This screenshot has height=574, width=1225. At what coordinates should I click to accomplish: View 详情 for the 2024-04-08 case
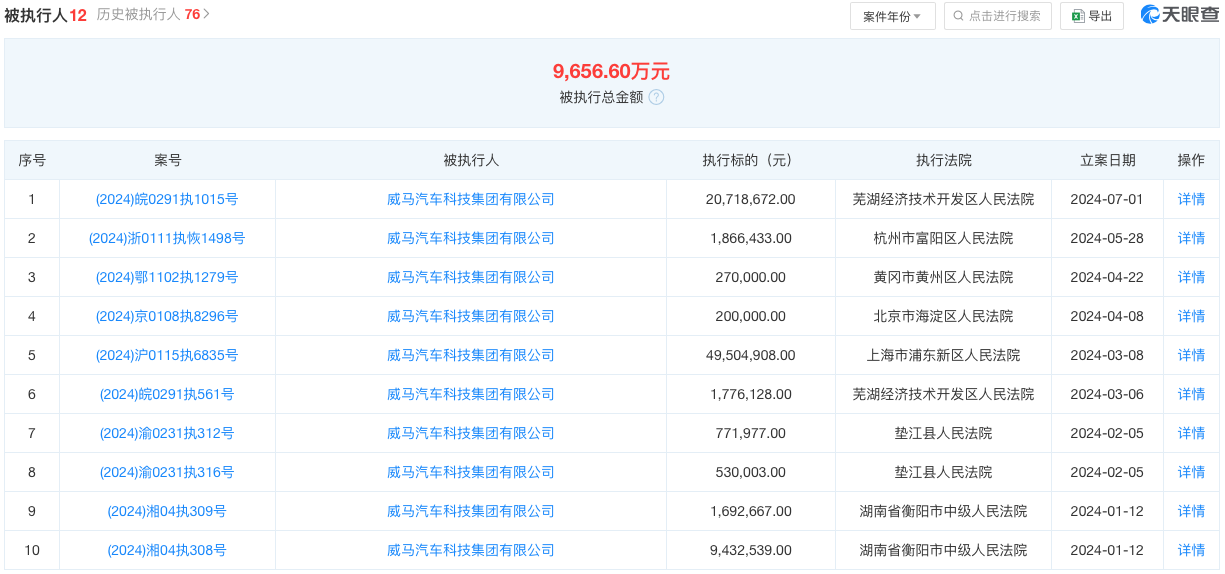1191,316
